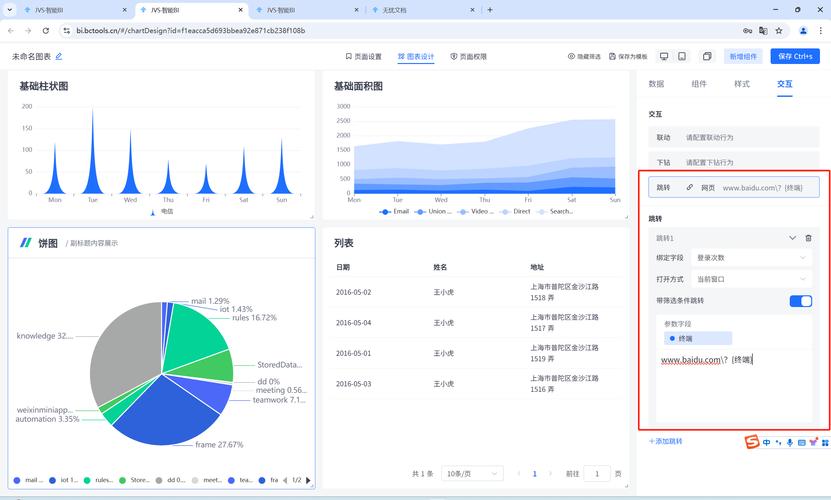The height and width of the screenshot is (500, 831).
Task: Toggle 电信 legend in bar chart
Action: pos(162,212)
